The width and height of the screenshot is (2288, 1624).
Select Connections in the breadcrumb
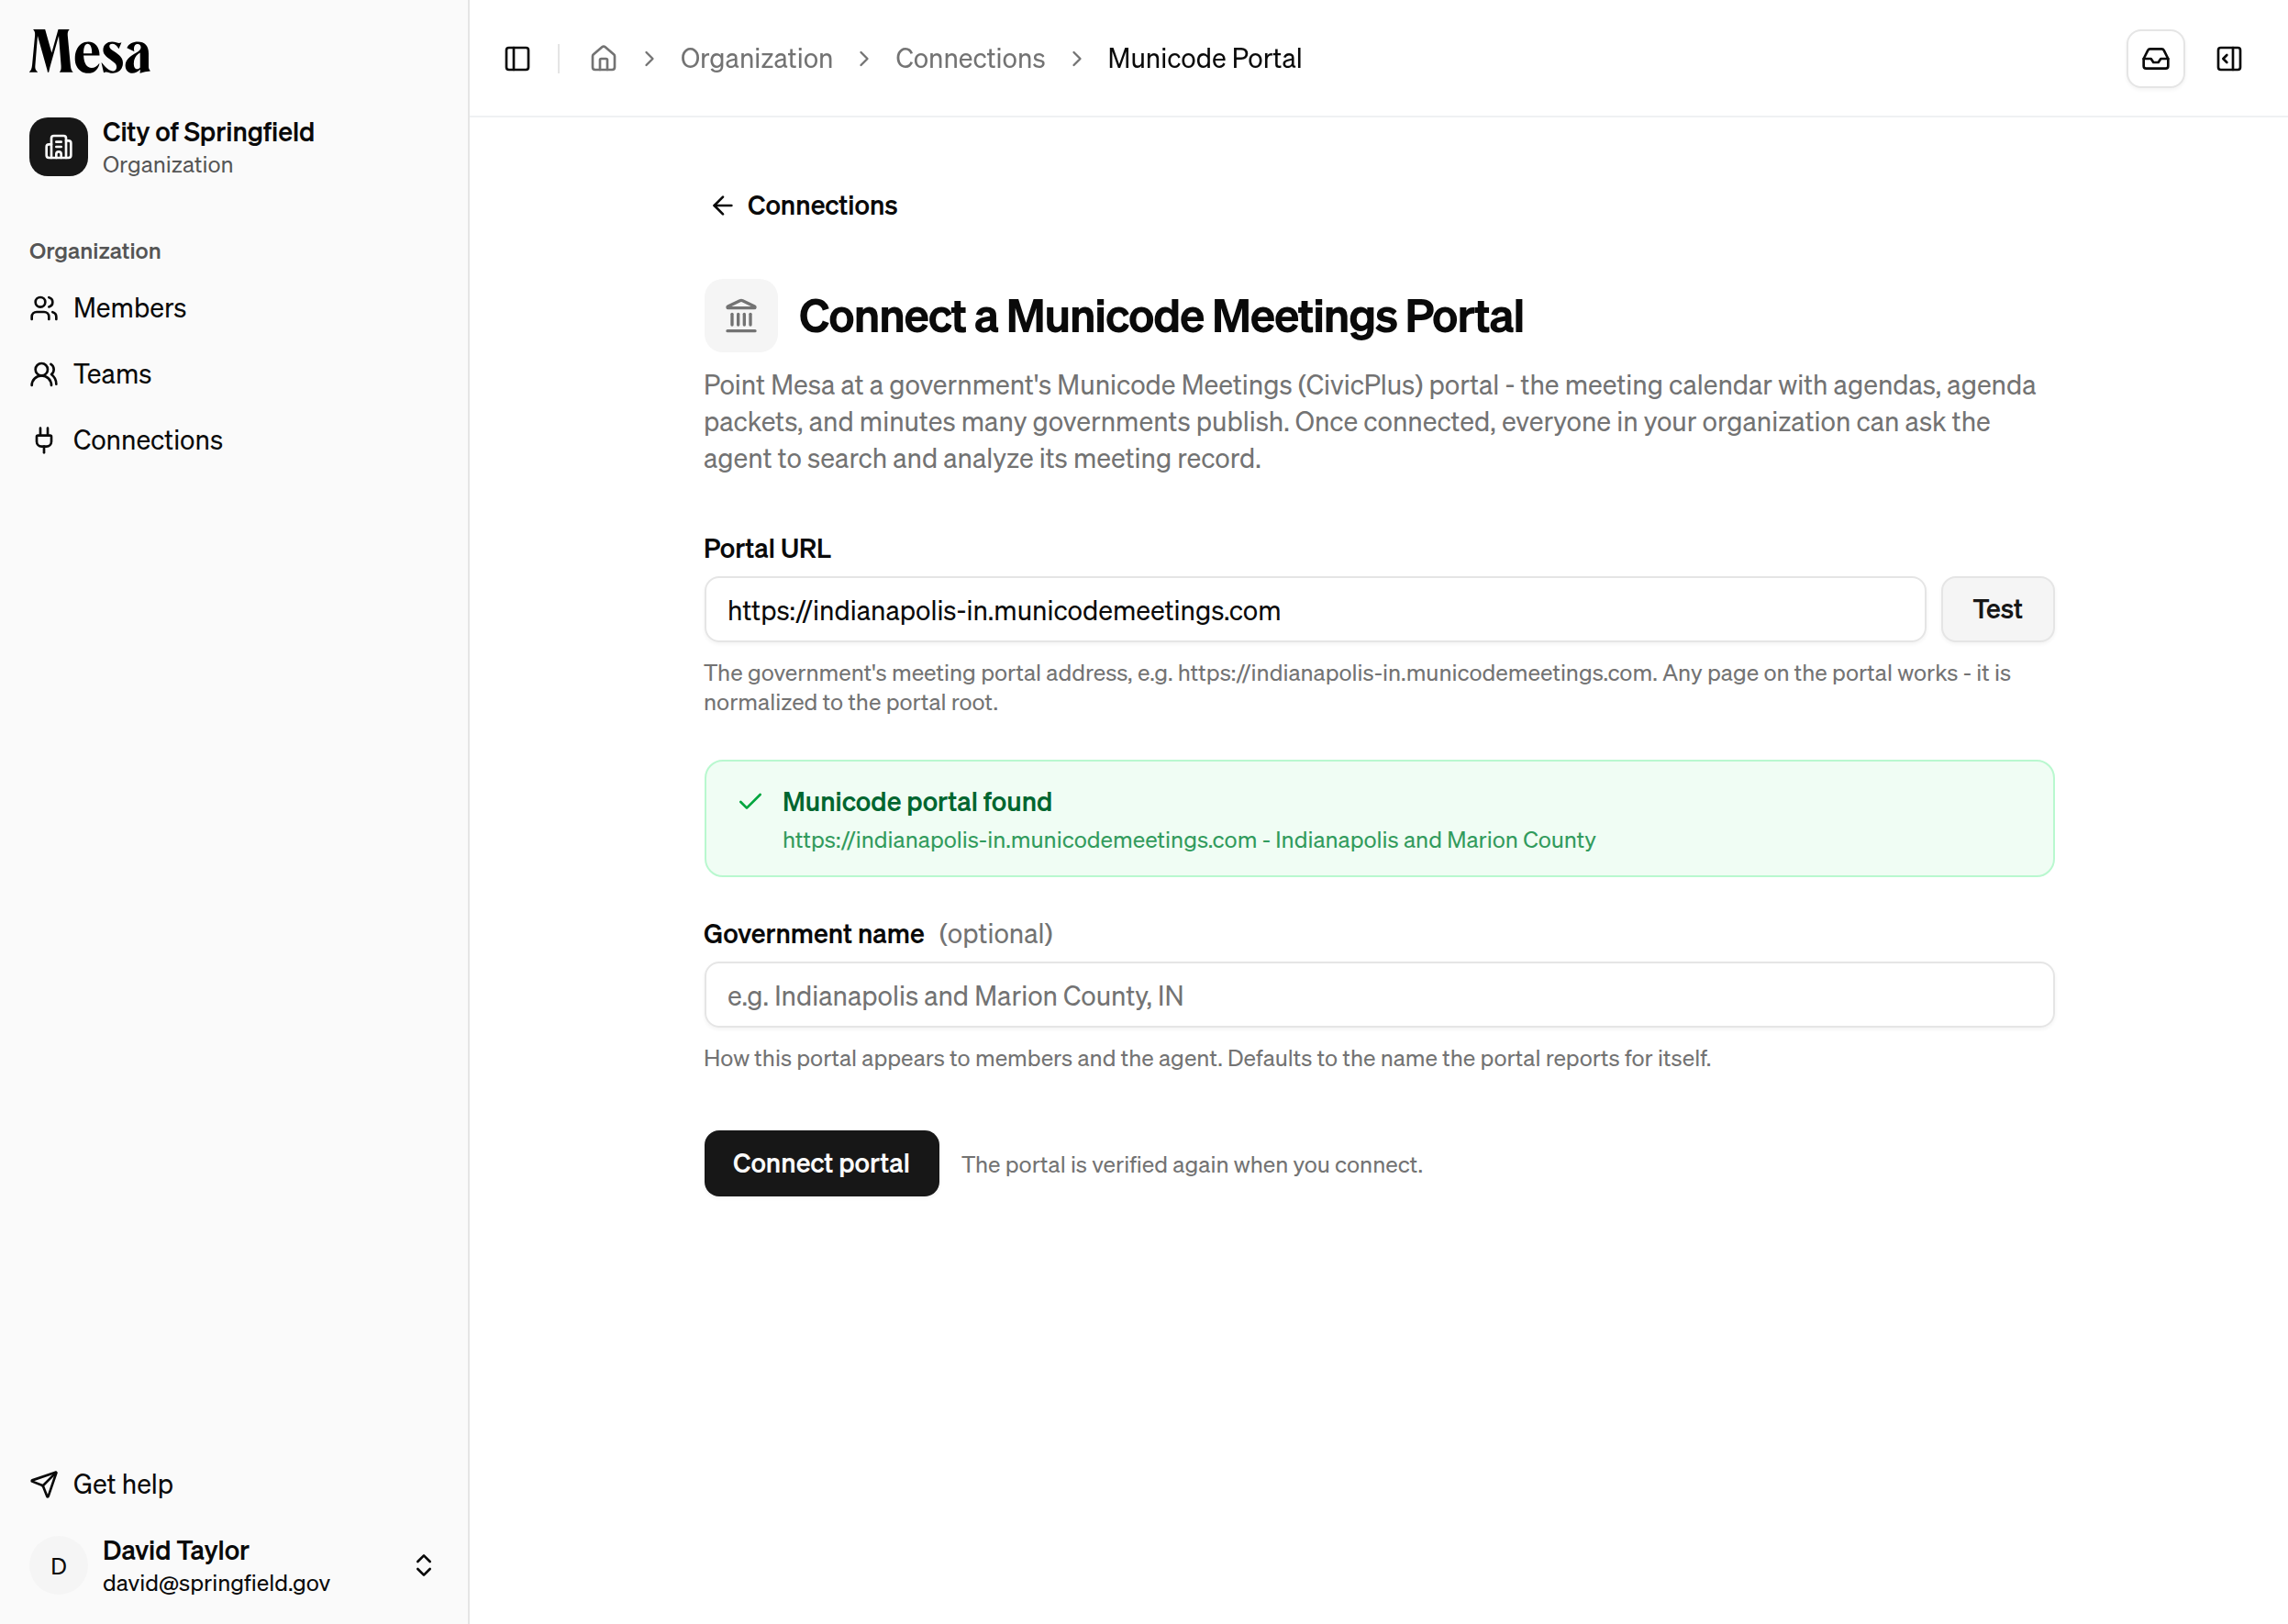969,59
